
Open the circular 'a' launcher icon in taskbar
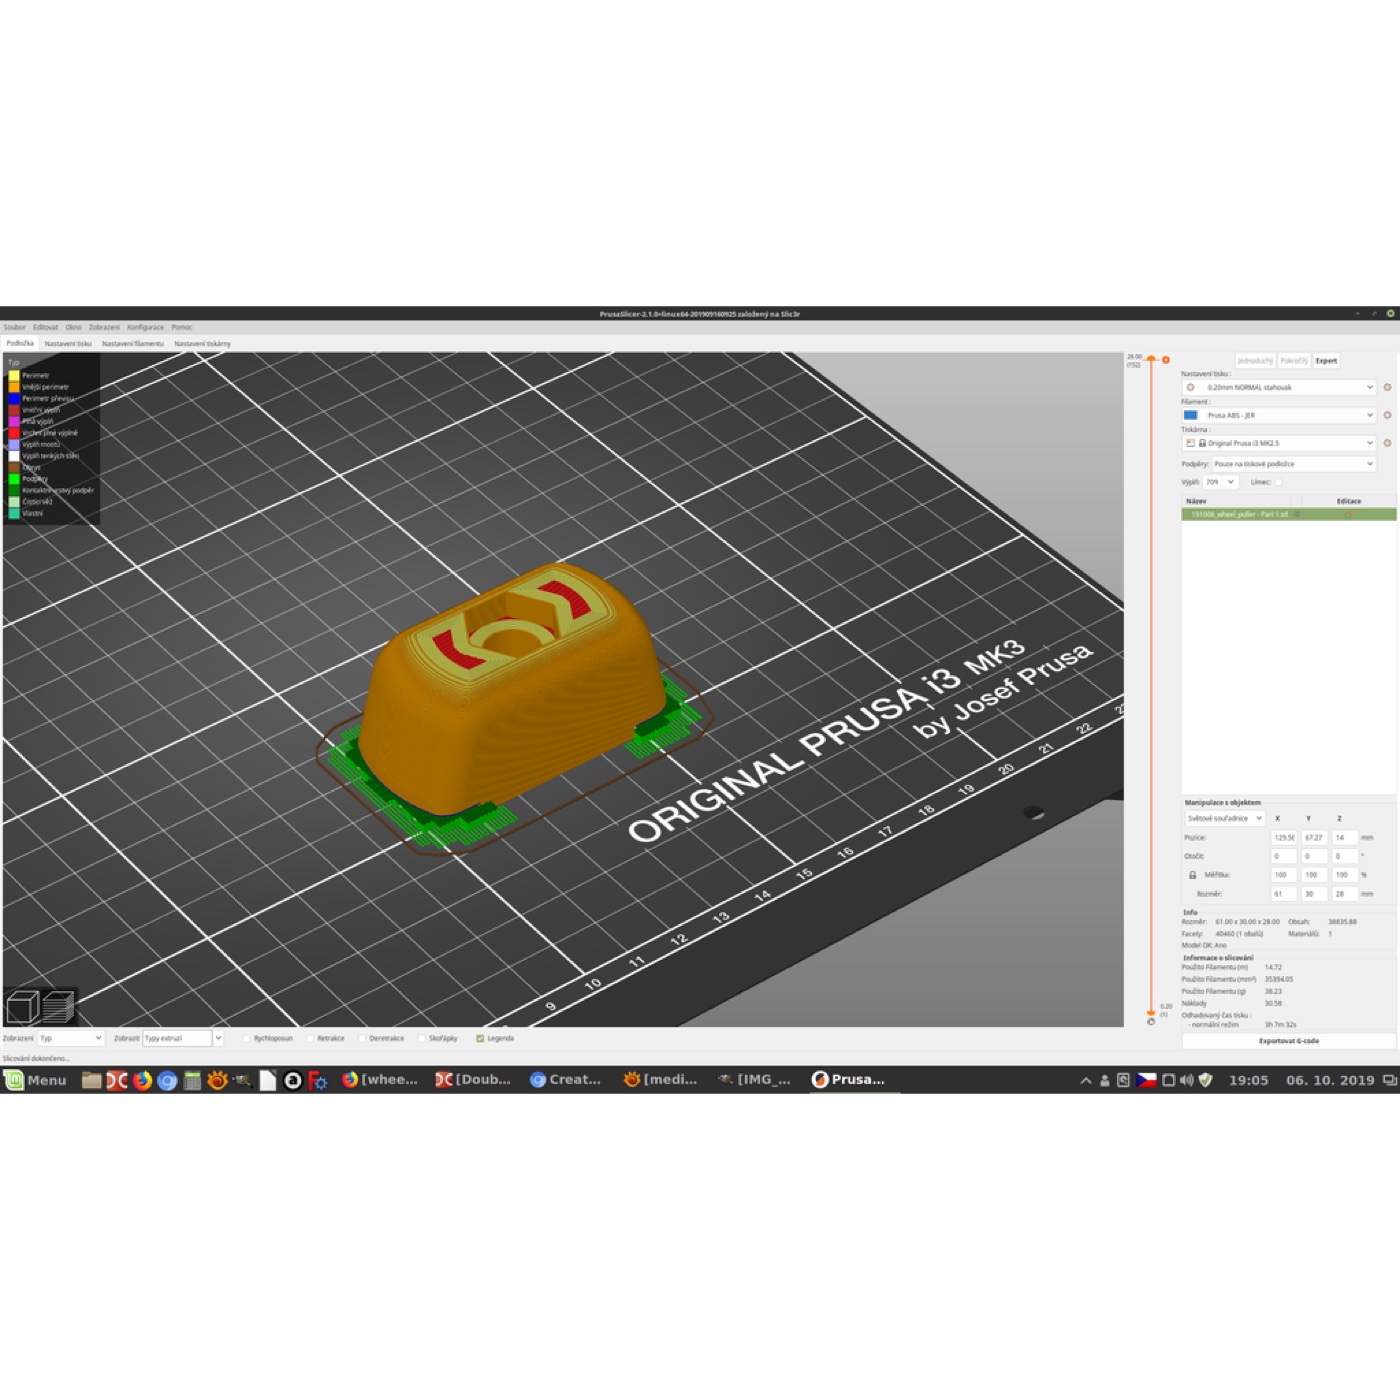point(293,1080)
